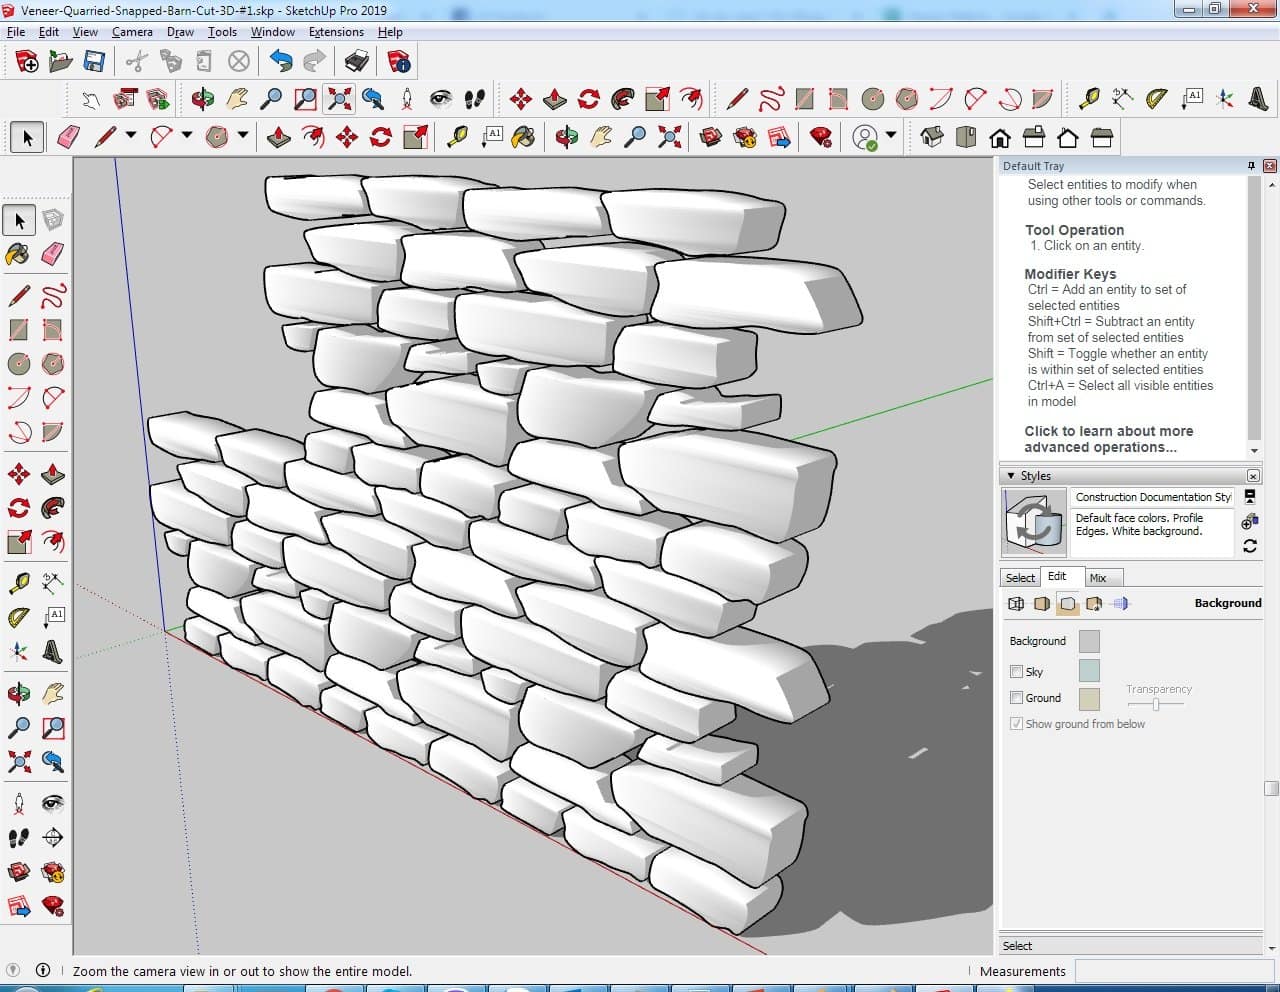Toggle Show ground from below checkbox
Screen dimensions: 1280x992
(x=1017, y=724)
